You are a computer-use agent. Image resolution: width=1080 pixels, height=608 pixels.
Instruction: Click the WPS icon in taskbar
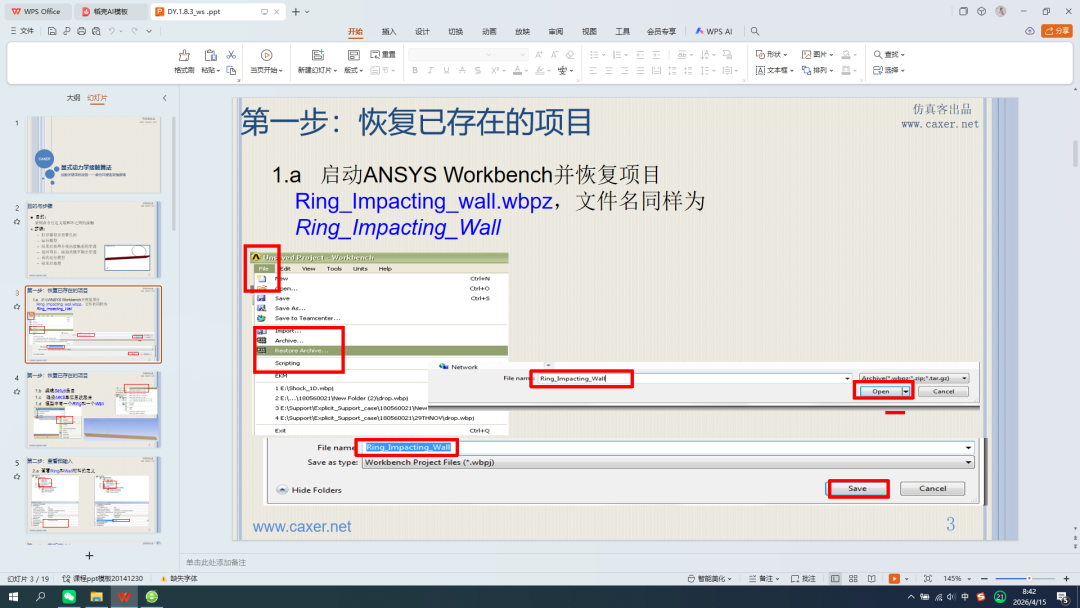[x=124, y=597]
